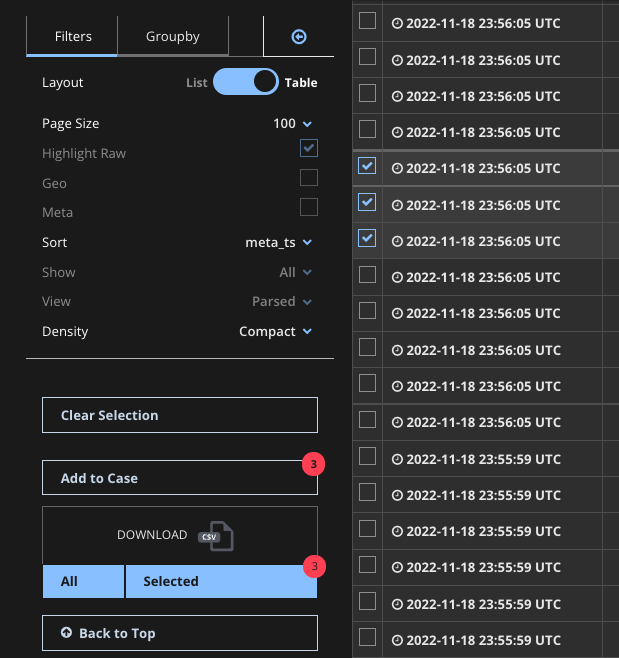Open the Page Size 100 dropdown
Viewport: 619px width, 658px height.
click(x=293, y=123)
